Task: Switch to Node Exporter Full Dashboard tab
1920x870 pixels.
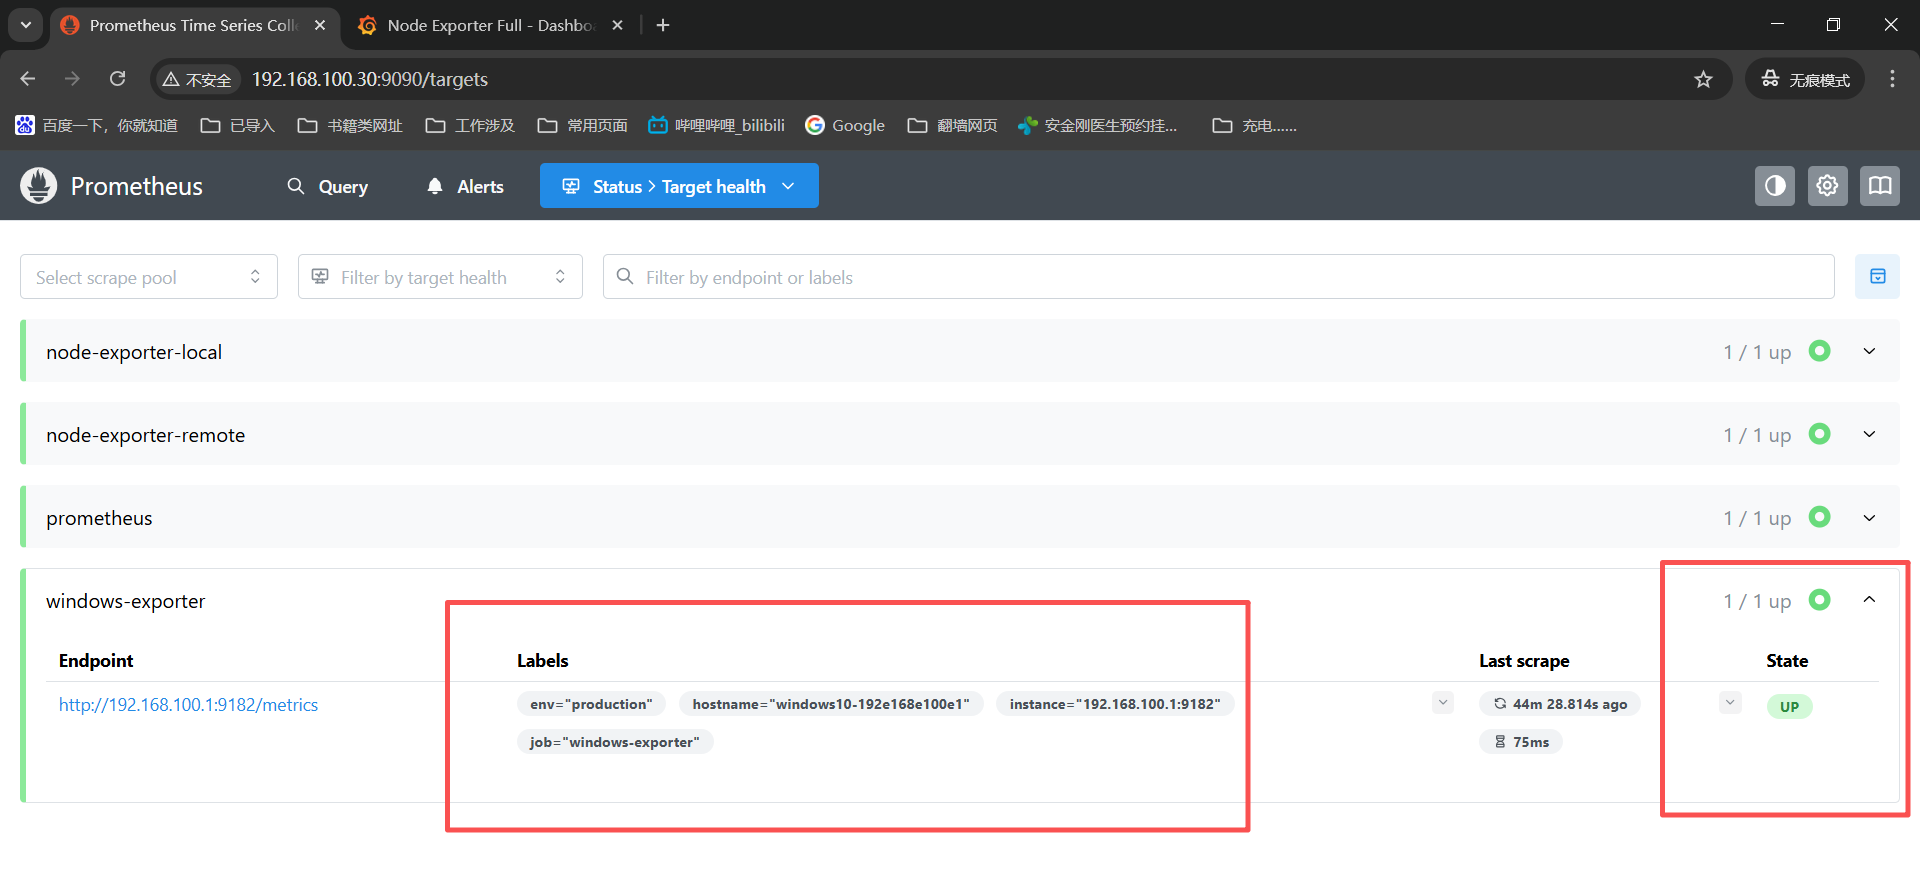Action: coord(490,25)
